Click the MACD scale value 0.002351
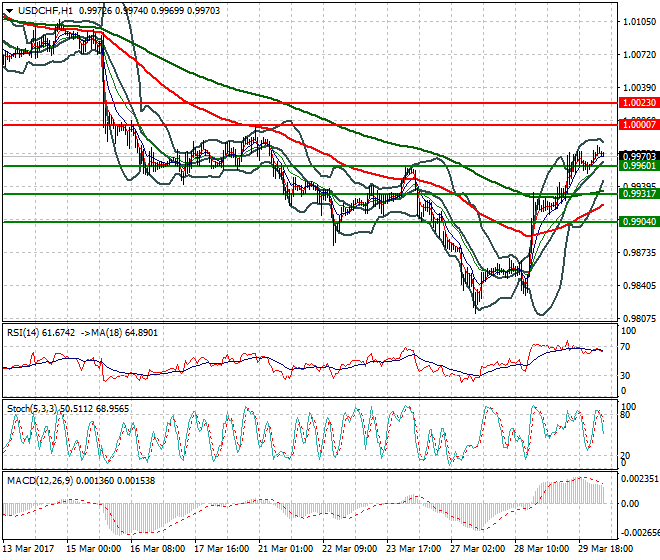The width and height of the screenshot is (660, 560). [x=640, y=479]
